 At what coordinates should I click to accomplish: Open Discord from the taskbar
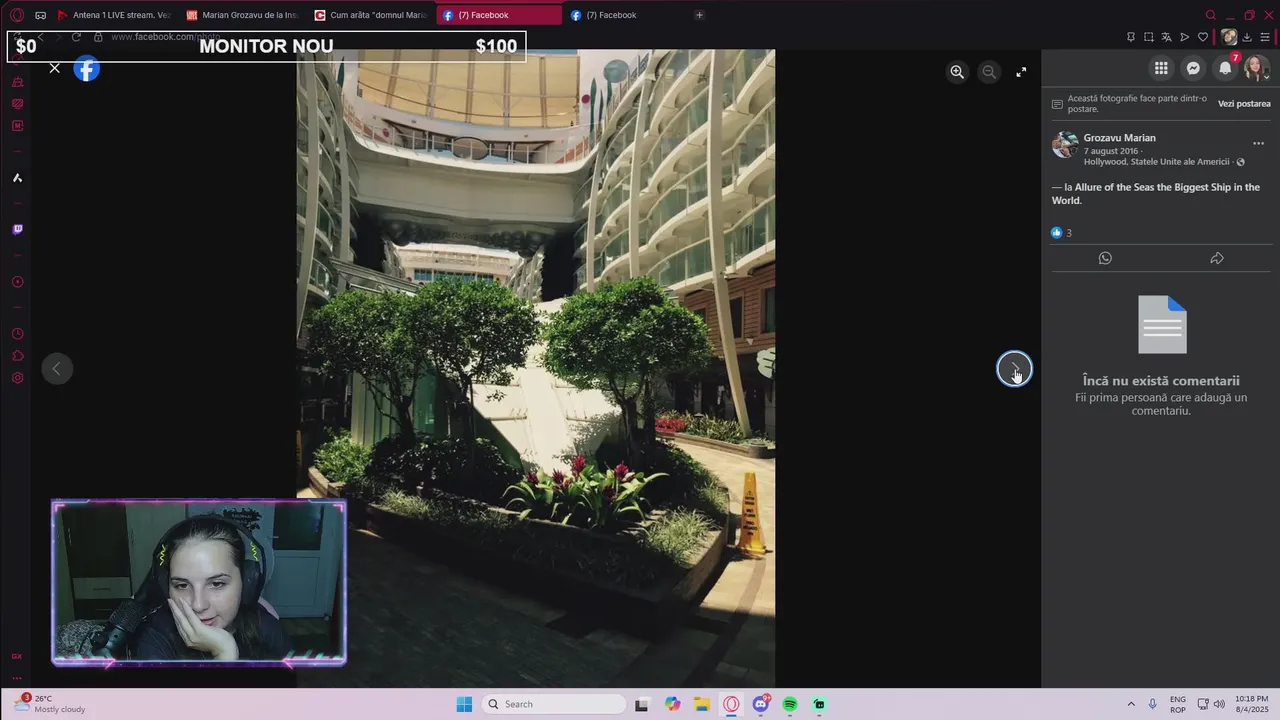[x=761, y=704]
